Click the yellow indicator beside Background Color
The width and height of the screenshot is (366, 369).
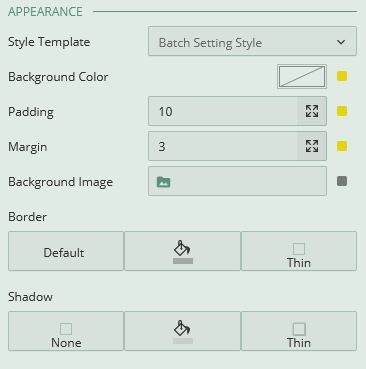342,76
